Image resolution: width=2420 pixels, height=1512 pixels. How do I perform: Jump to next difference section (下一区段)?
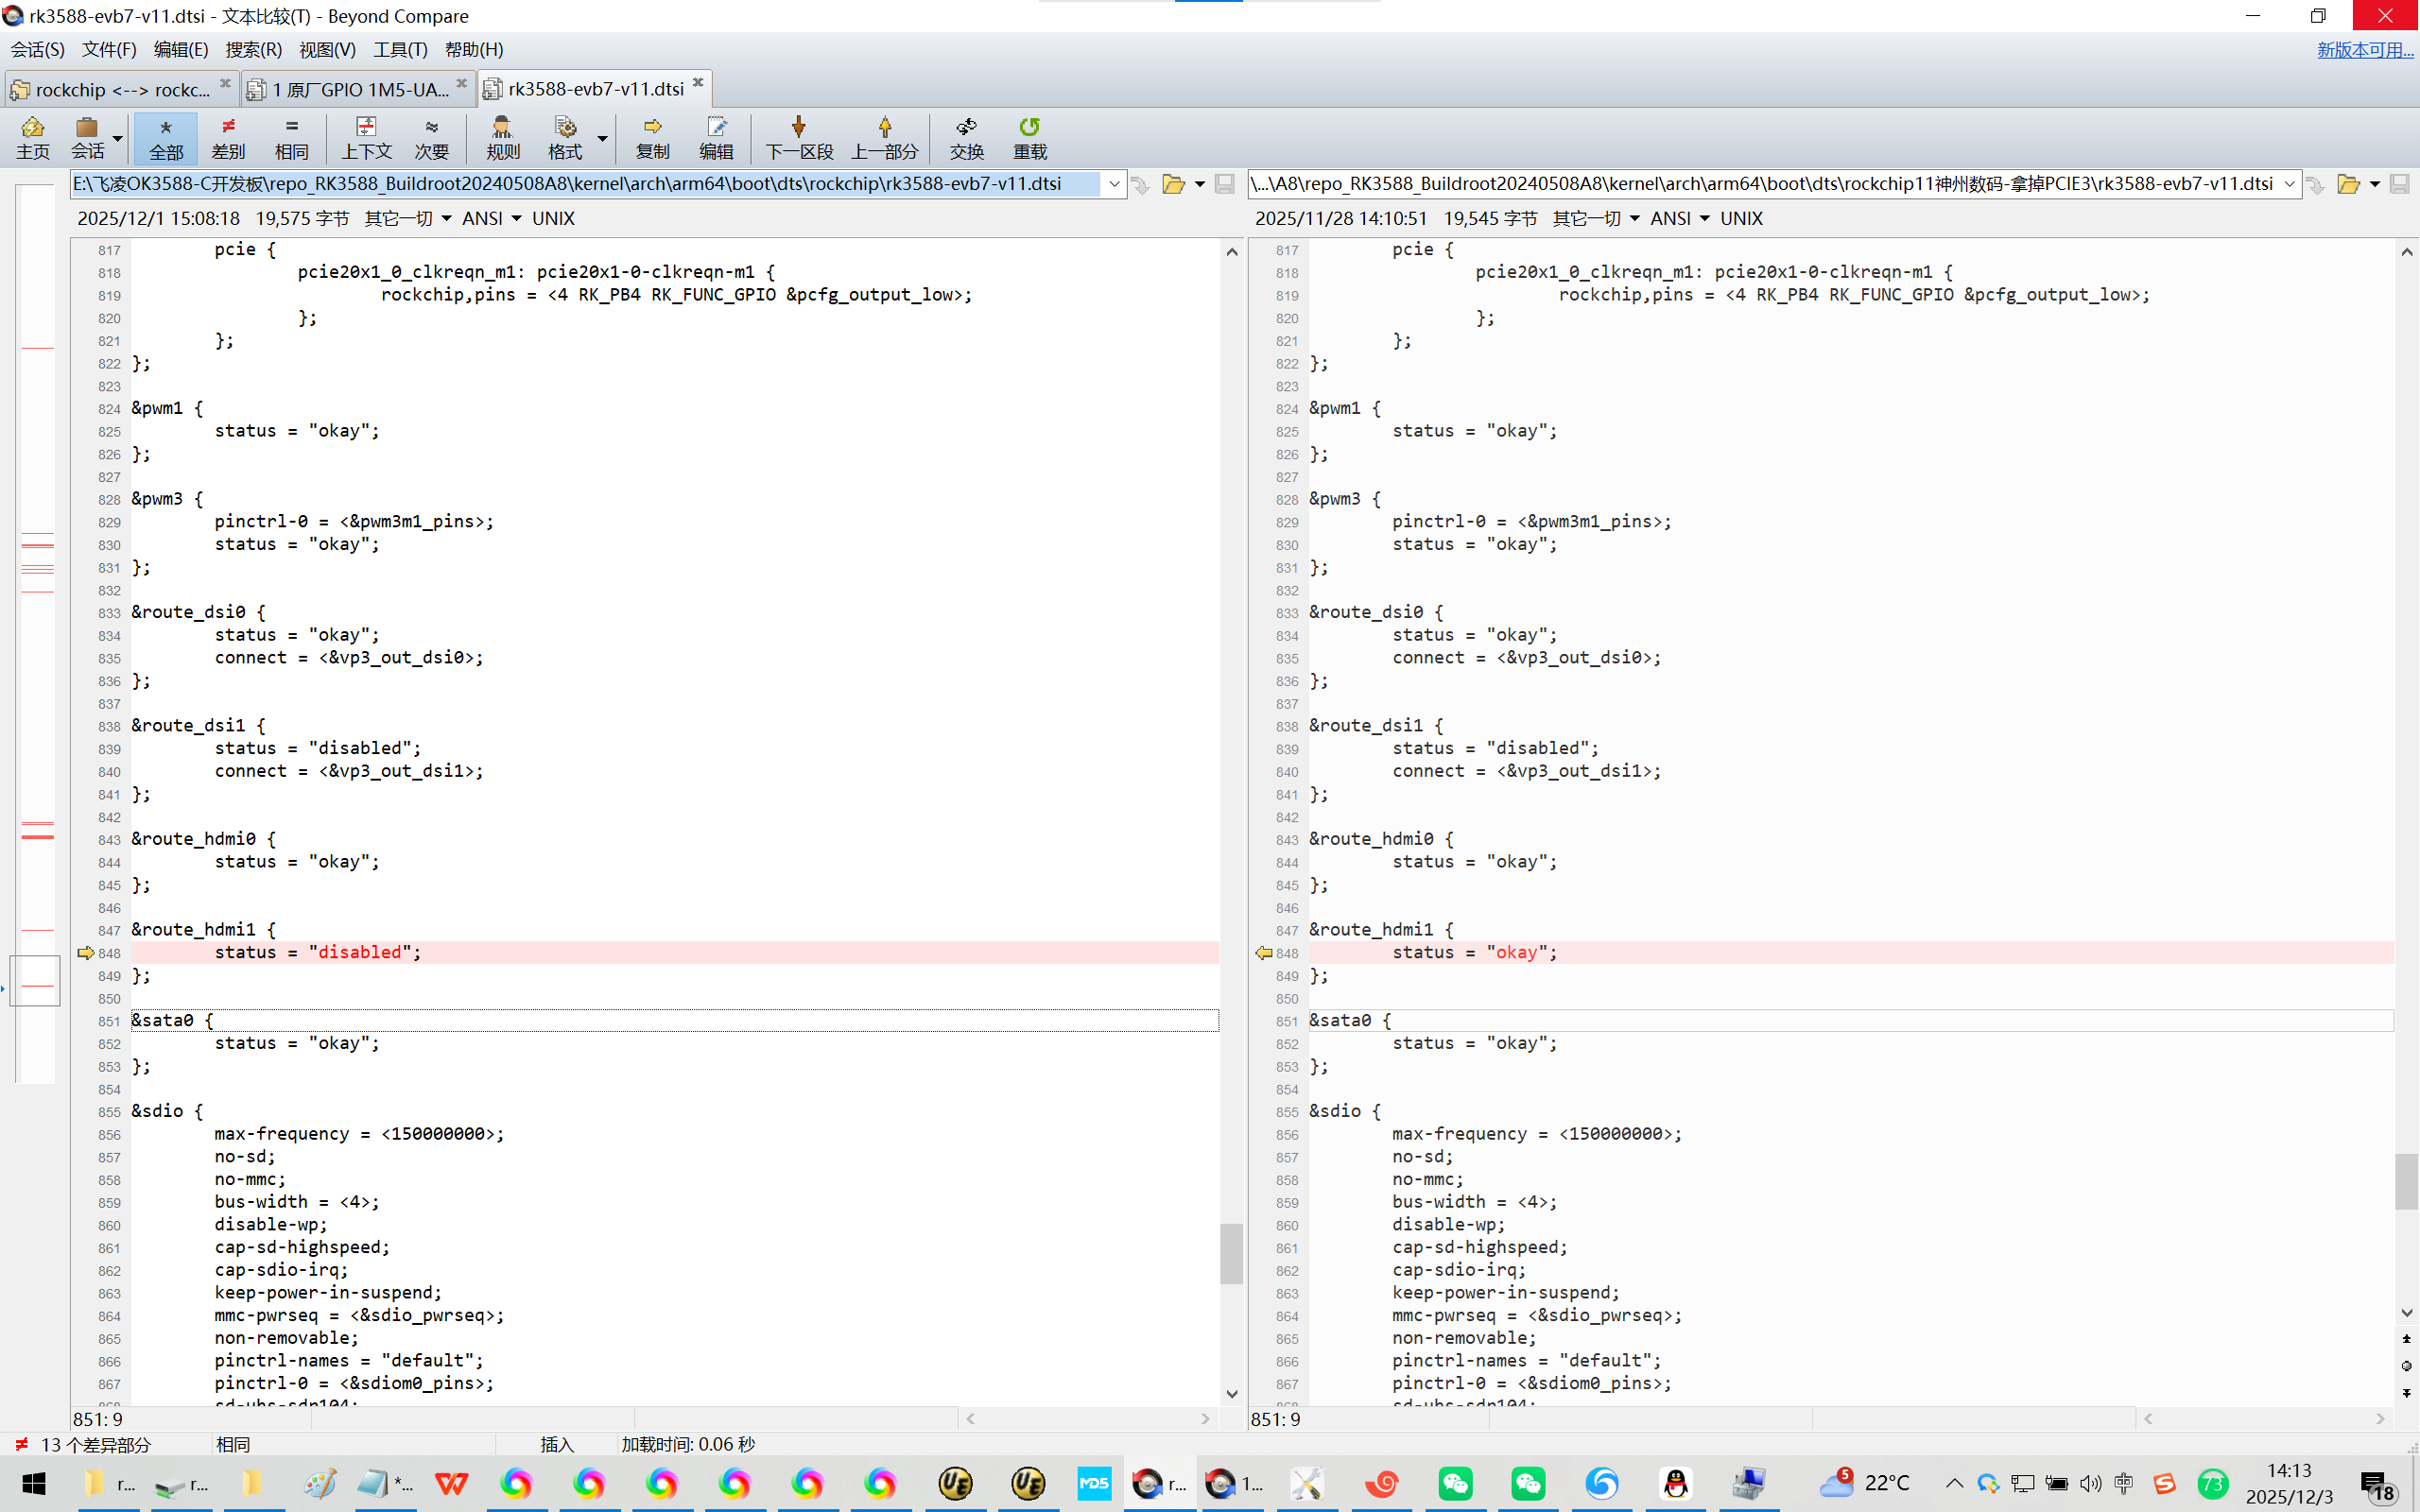click(x=798, y=137)
